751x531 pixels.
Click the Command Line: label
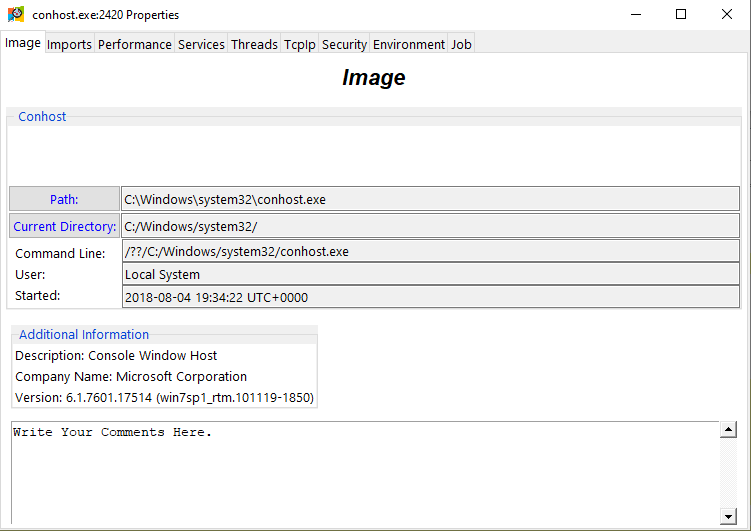tap(60, 253)
